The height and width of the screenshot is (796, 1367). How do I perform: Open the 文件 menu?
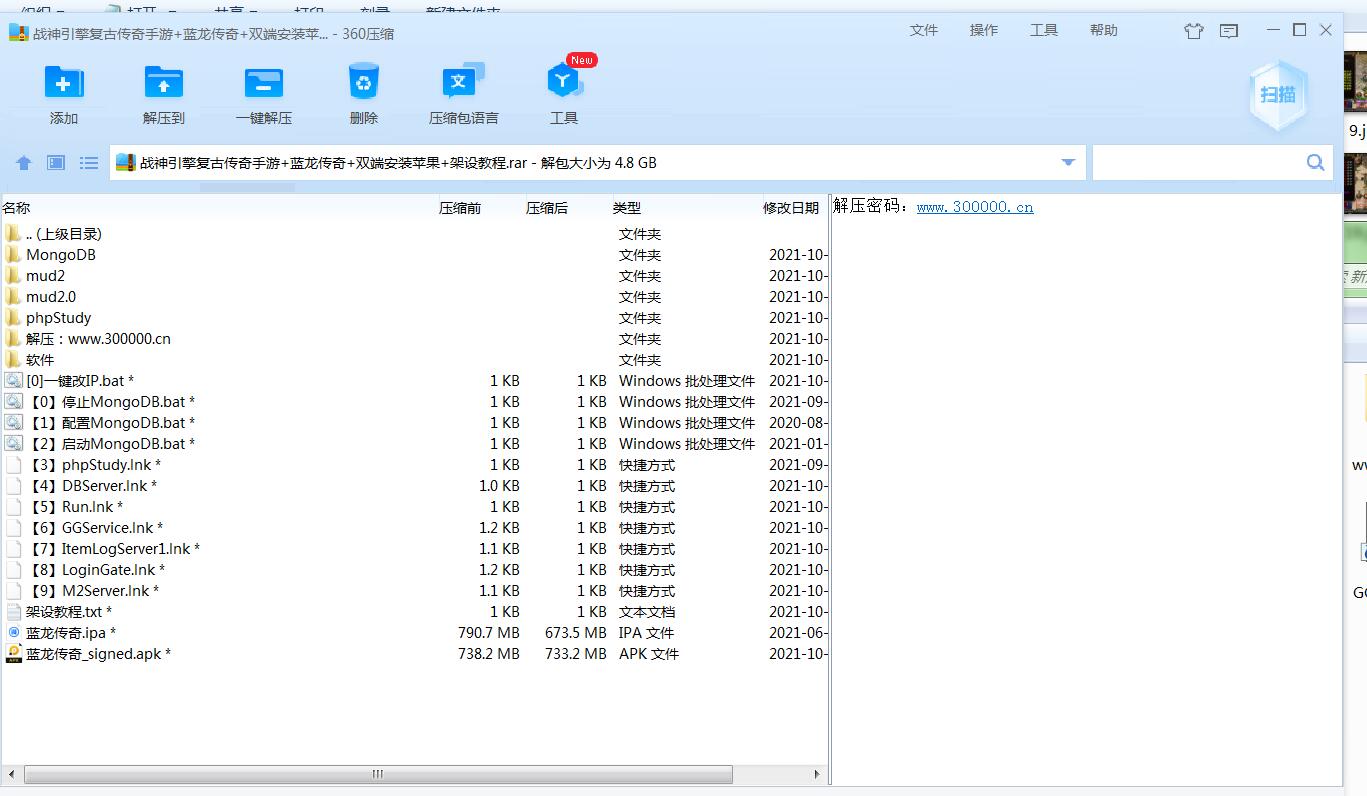click(923, 30)
